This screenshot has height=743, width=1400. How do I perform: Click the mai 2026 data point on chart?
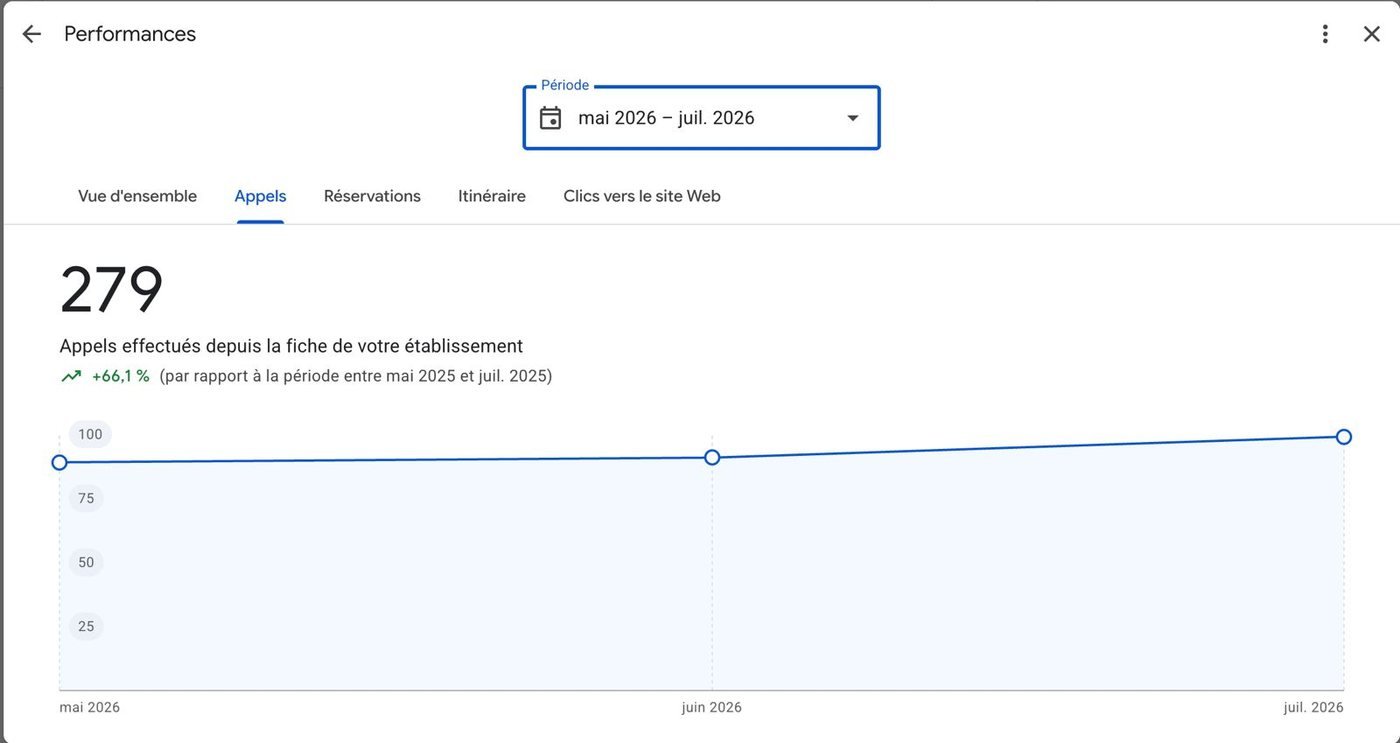pos(59,462)
